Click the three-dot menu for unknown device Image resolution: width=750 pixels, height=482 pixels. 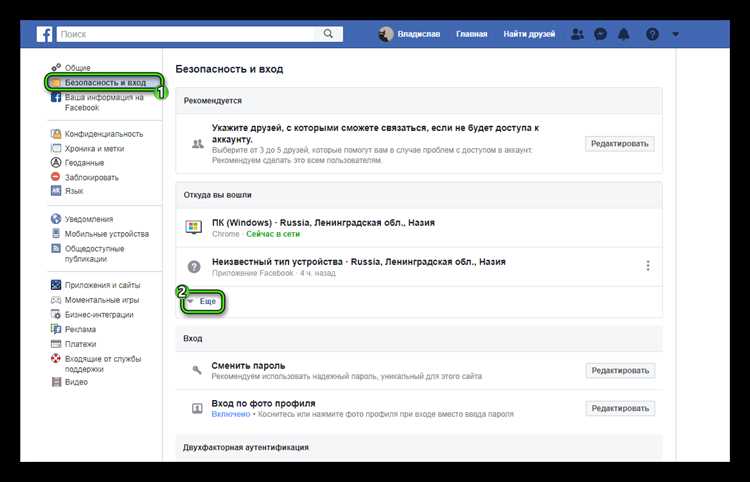click(x=648, y=266)
